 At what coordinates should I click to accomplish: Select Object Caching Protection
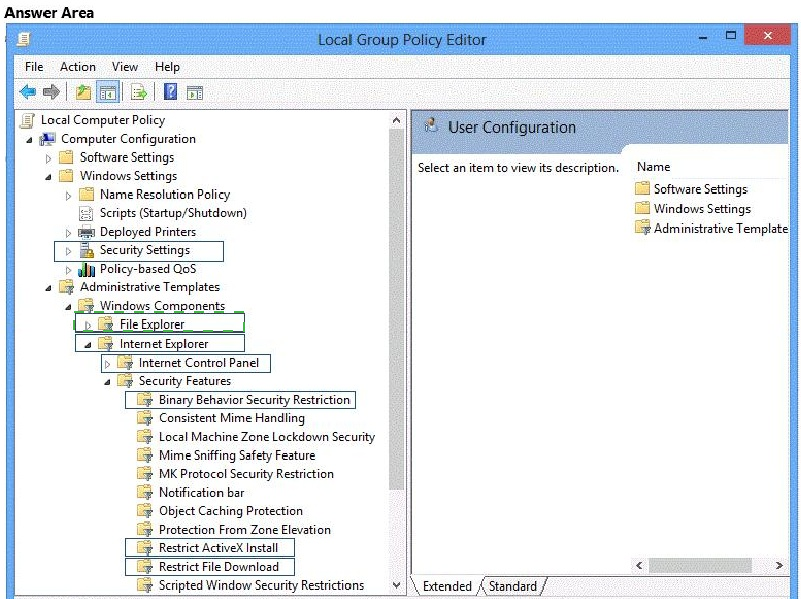point(231,511)
